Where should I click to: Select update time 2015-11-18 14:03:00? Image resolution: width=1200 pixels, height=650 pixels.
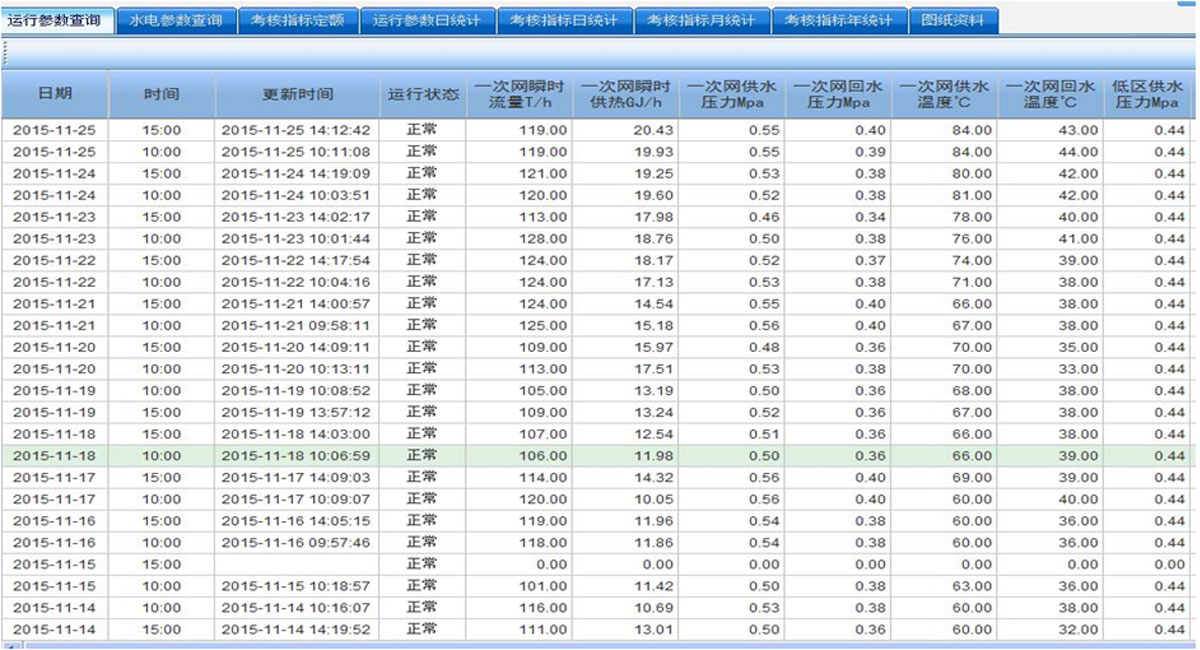[296, 434]
